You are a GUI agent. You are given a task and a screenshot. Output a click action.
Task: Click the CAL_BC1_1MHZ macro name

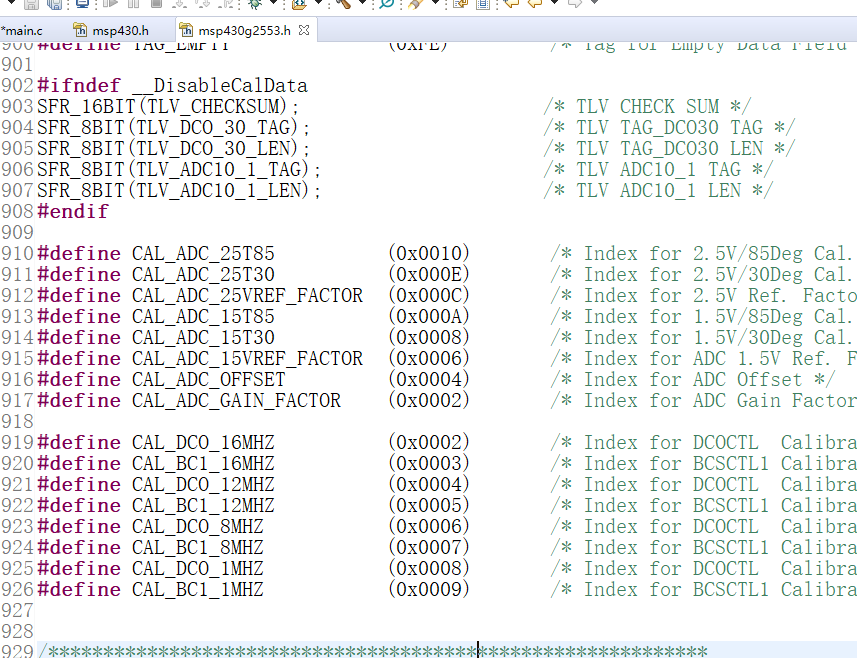(198, 590)
